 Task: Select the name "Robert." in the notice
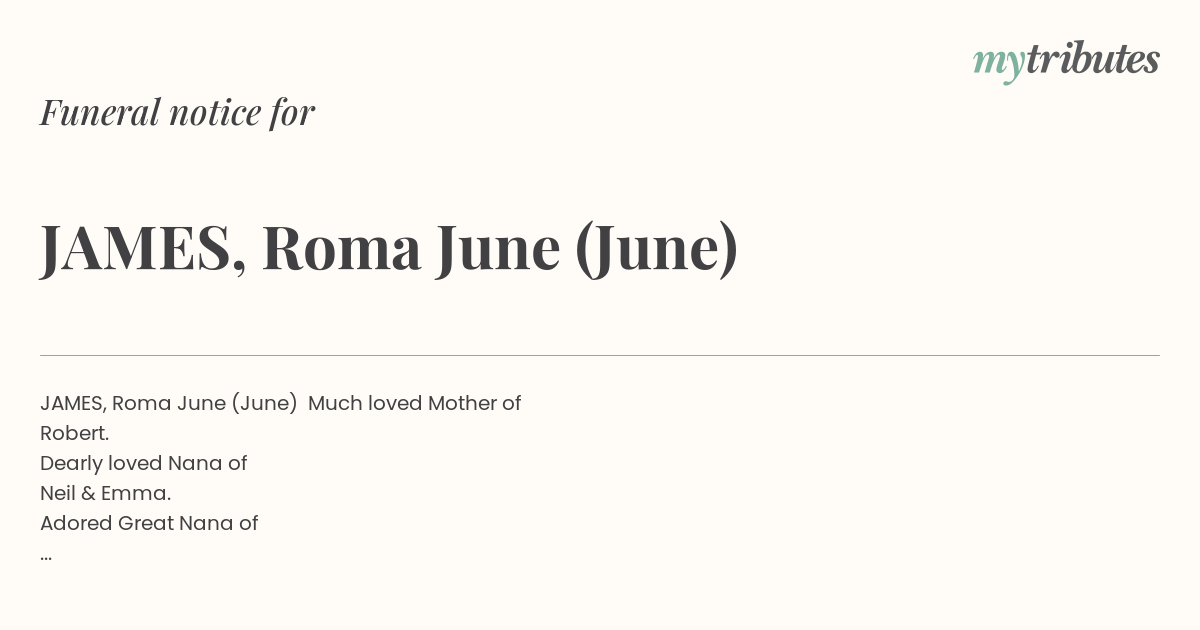point(75,433)
